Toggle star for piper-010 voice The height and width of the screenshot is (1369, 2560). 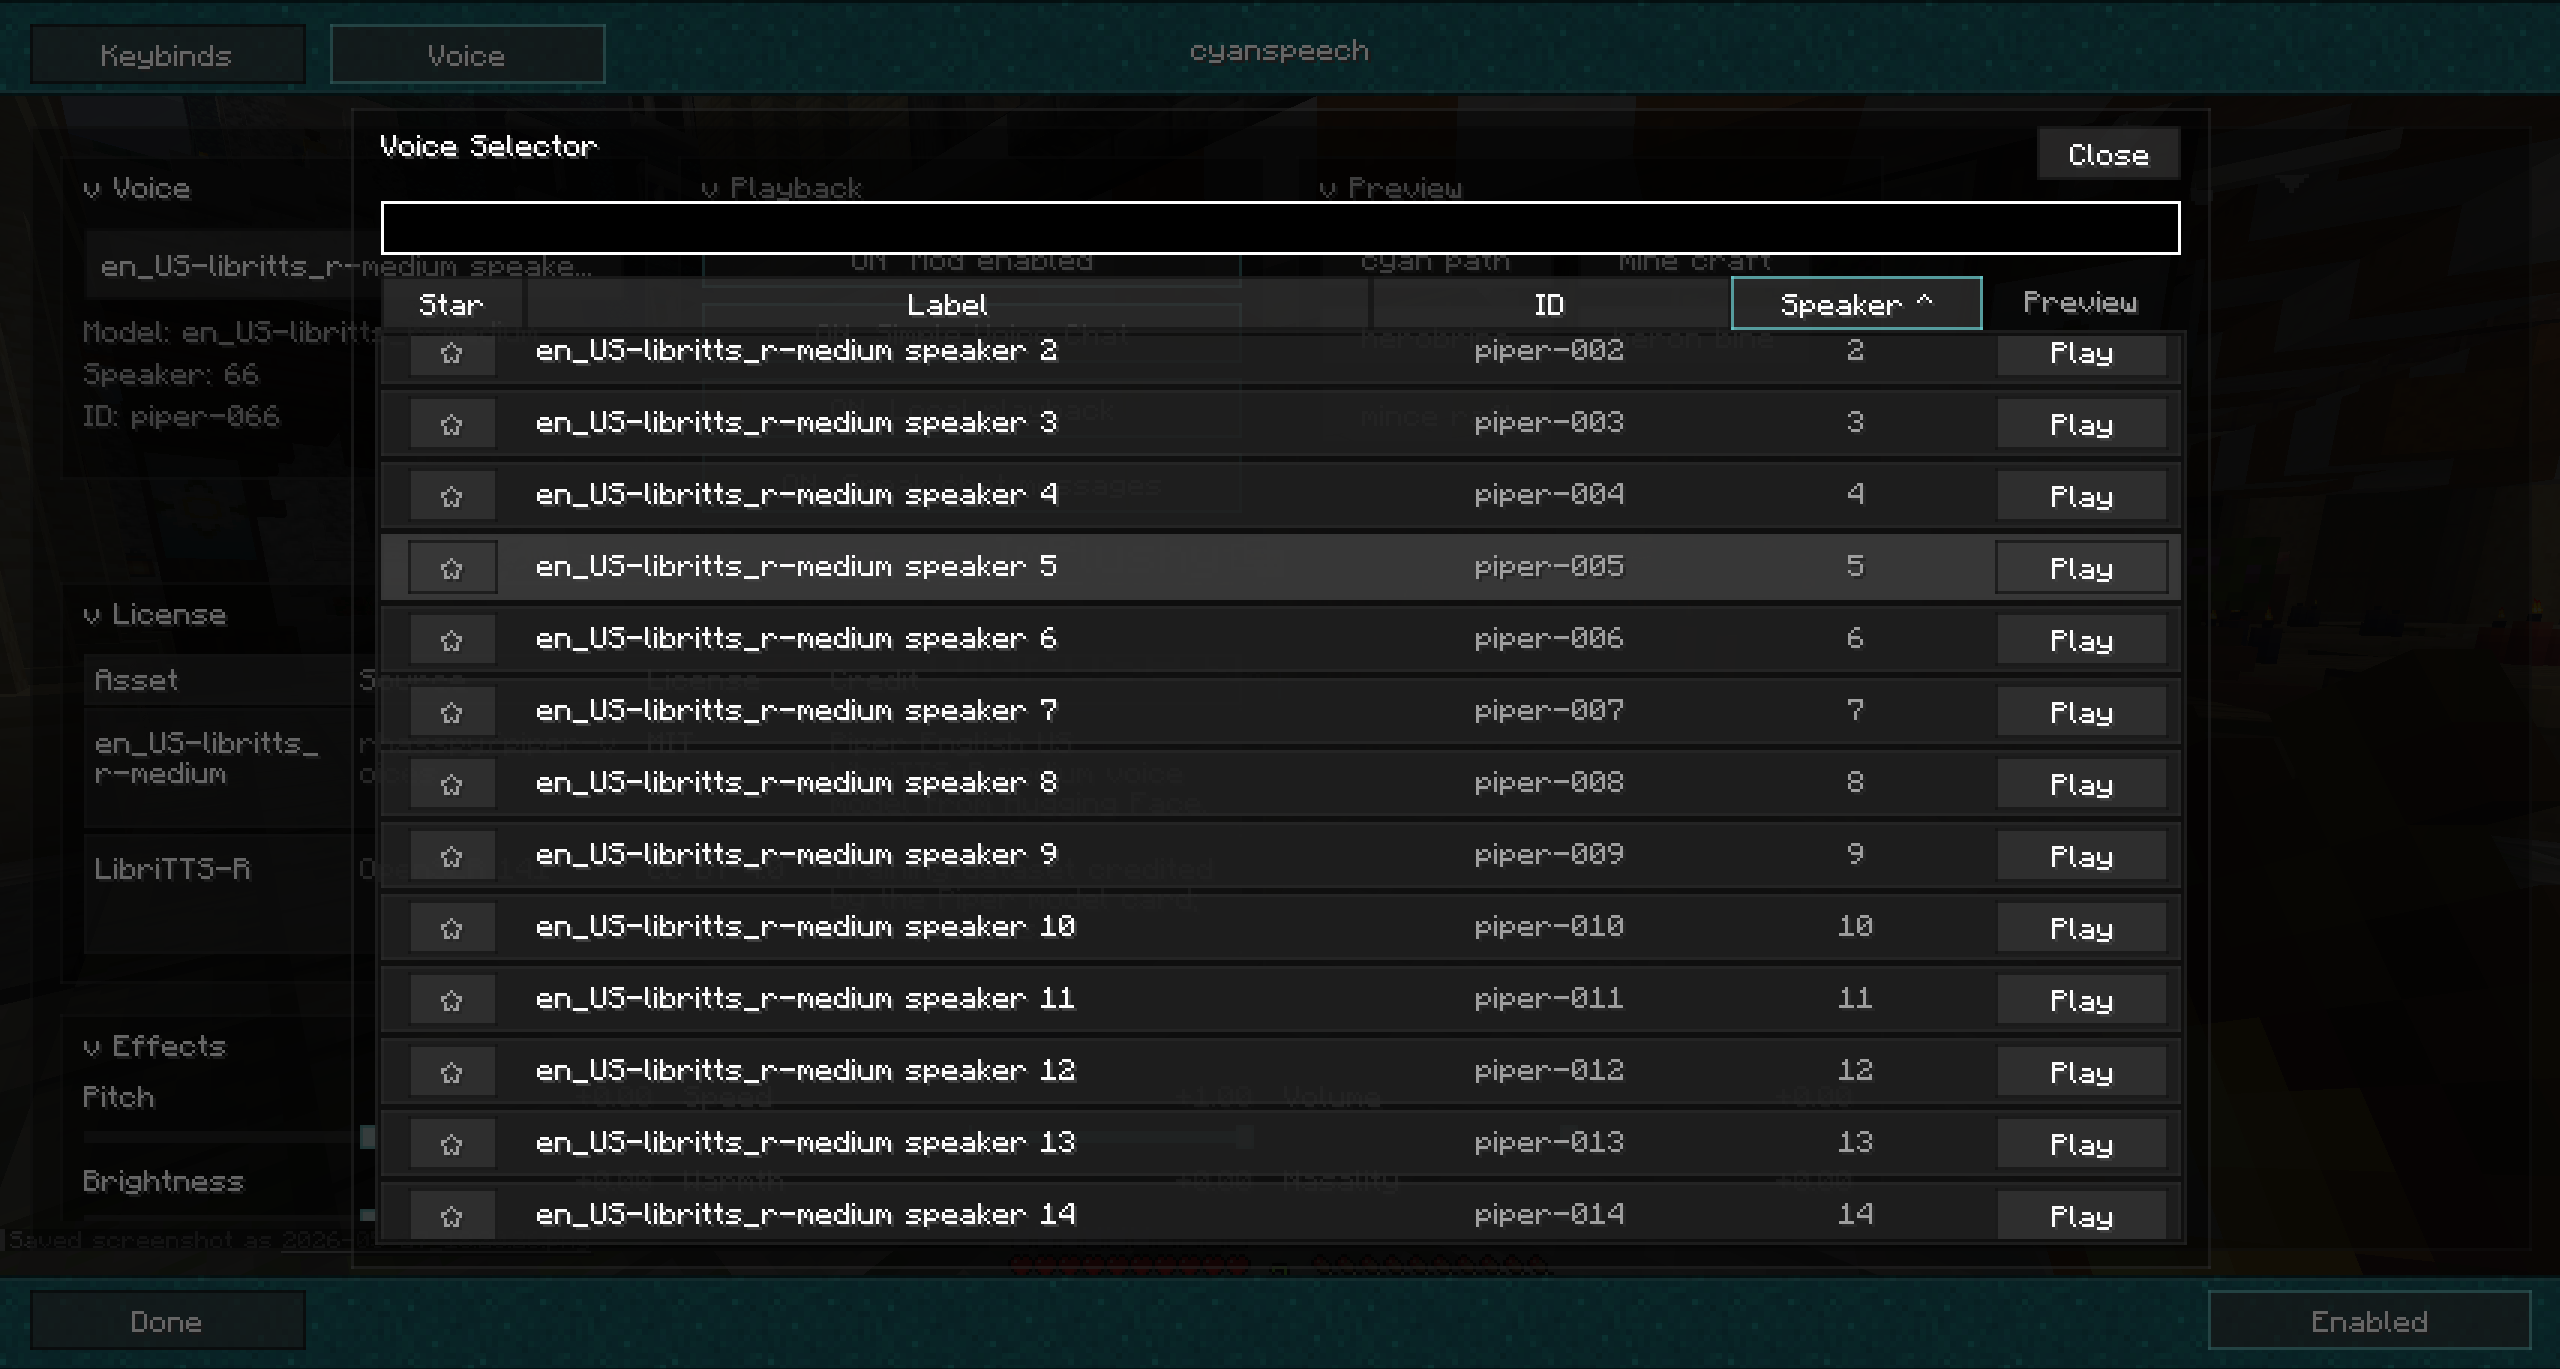452,928
